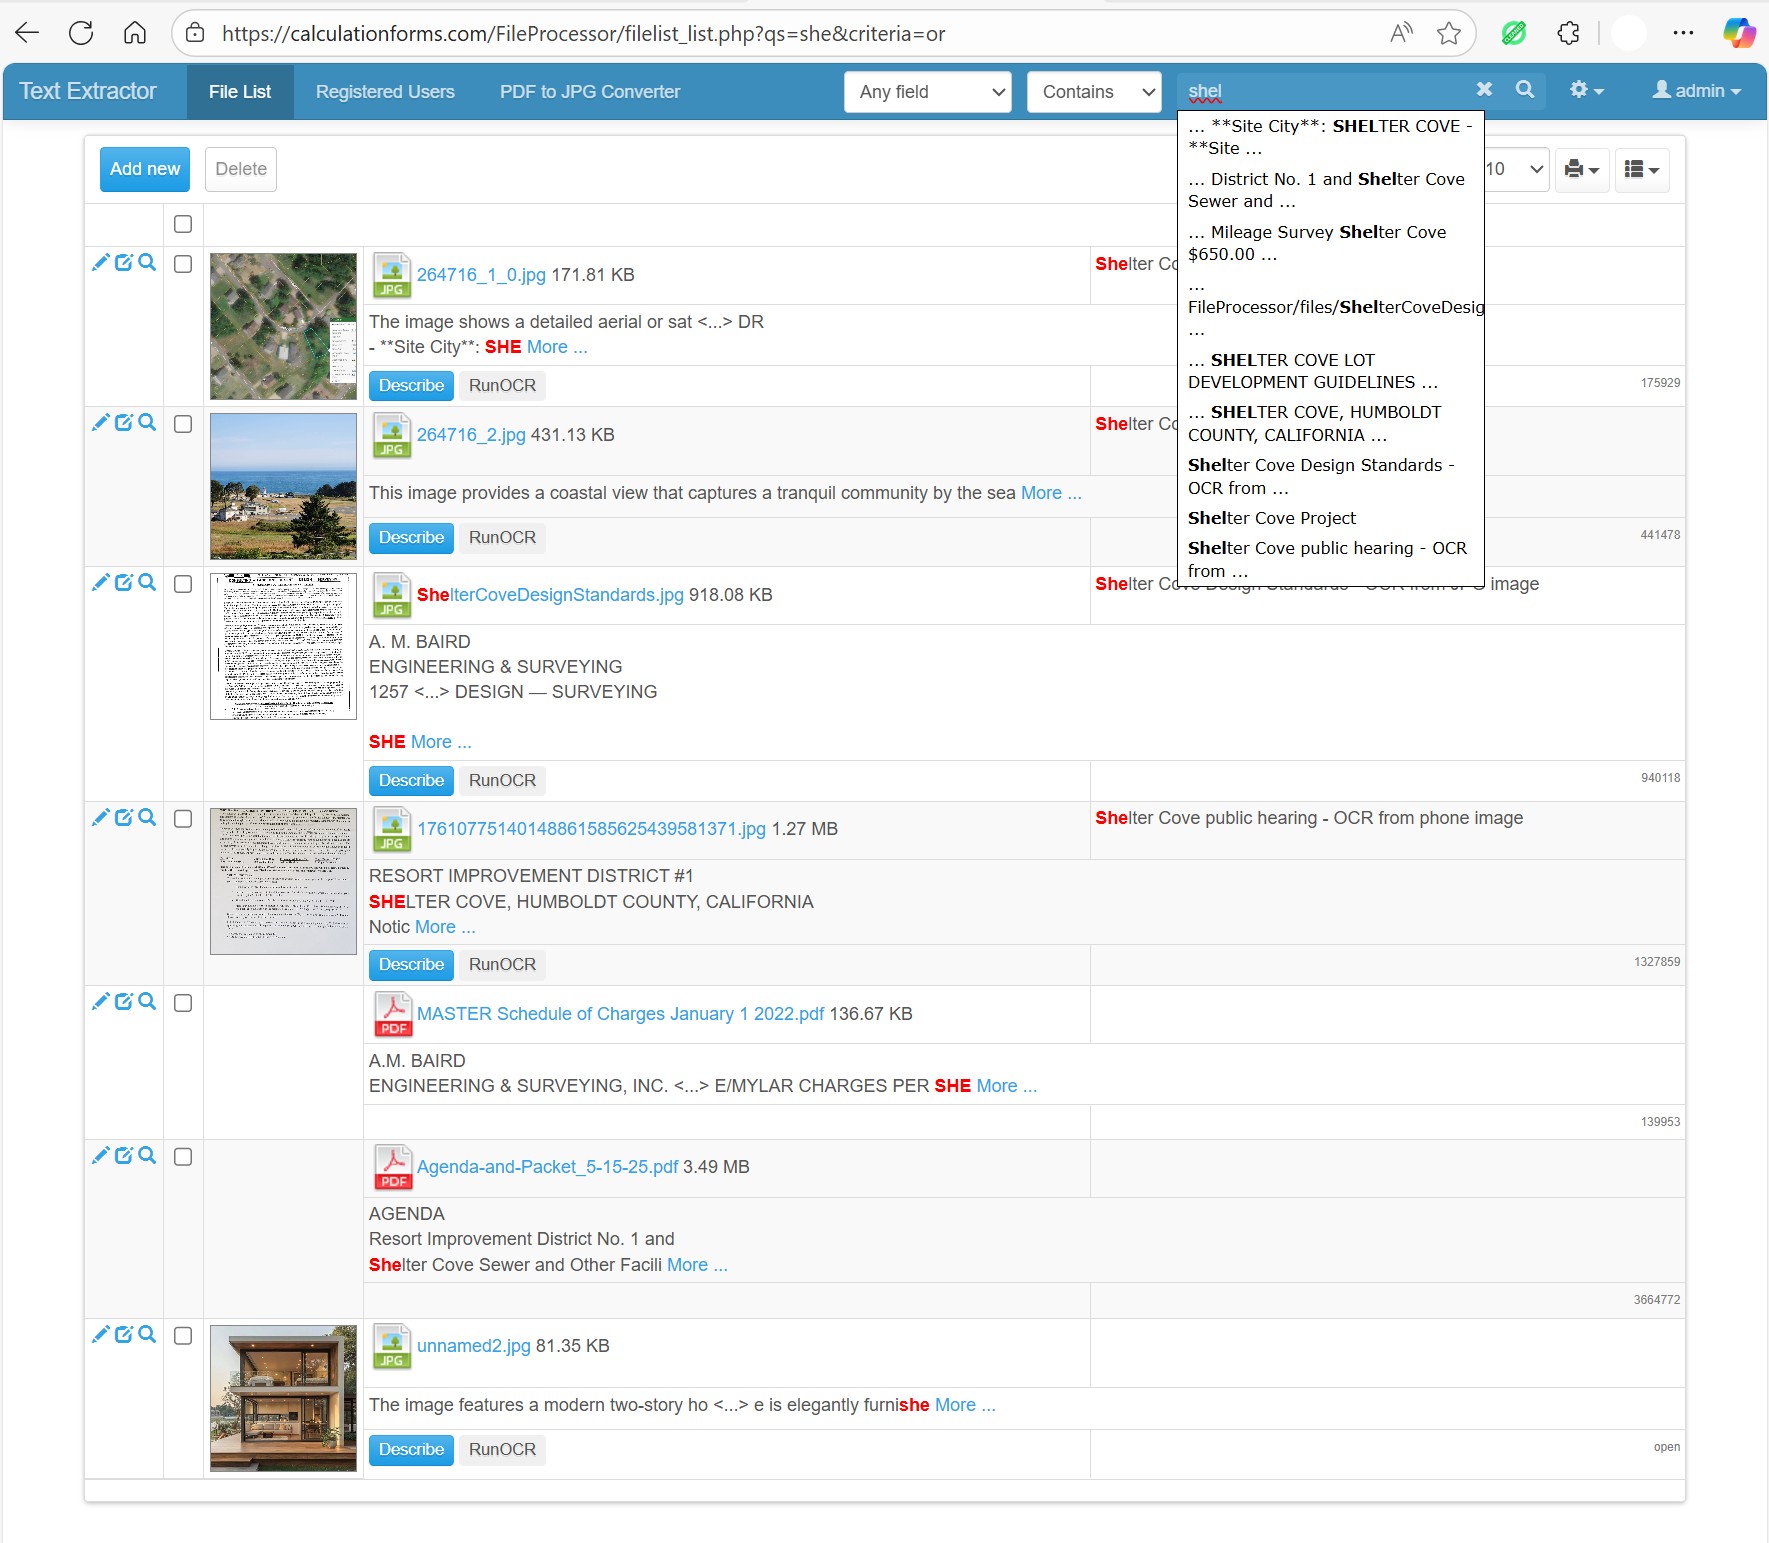Click inline edit icon for 264716_2.jpg row

point(124,423)
